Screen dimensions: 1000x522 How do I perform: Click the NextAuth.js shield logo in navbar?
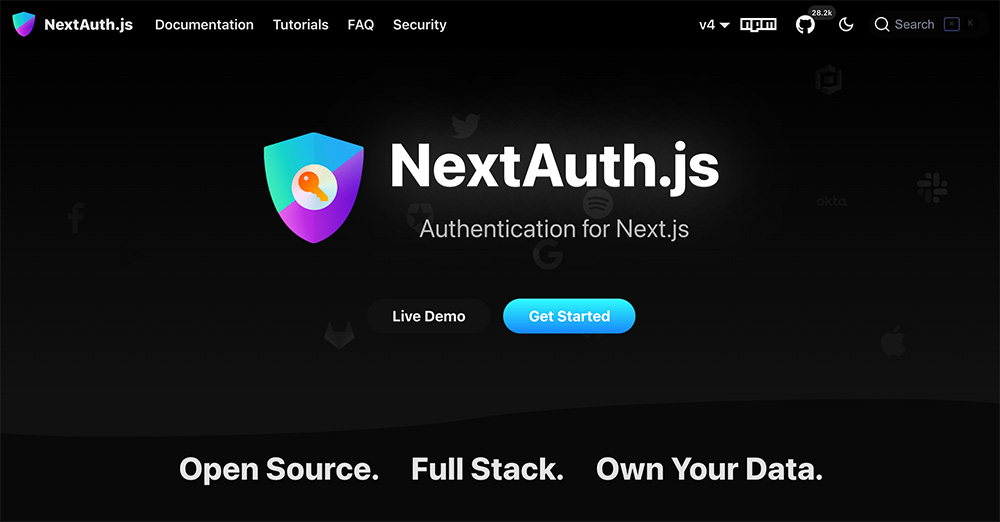pyautogui.click(x=24, y=24)
